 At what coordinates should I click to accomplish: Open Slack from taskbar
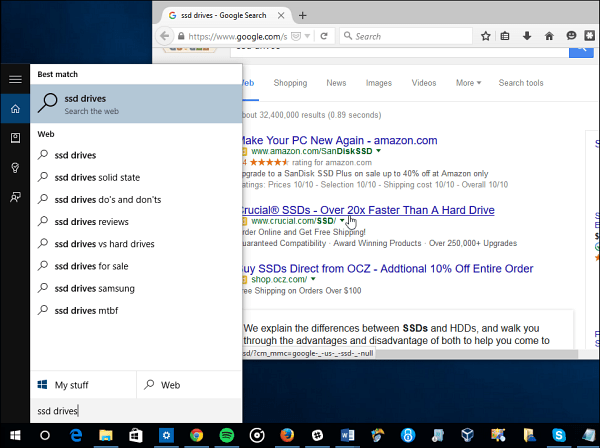tap(317, 435)
